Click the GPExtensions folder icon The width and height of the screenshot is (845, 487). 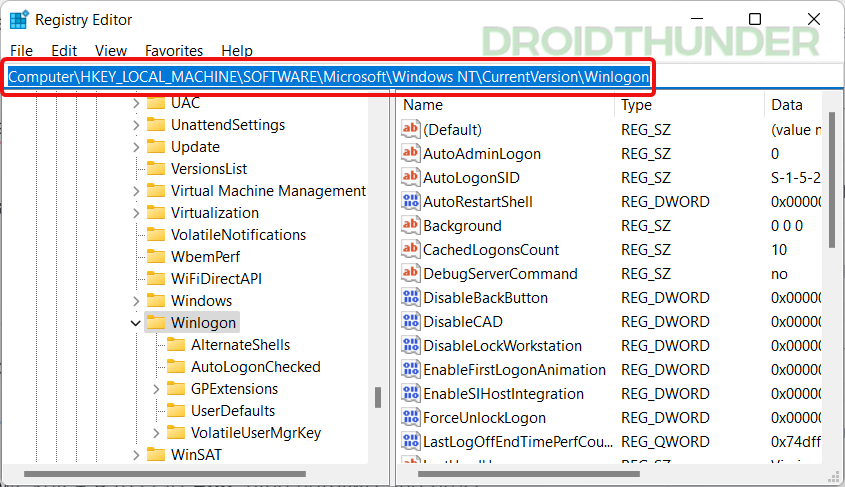click(x=176, y=389)
